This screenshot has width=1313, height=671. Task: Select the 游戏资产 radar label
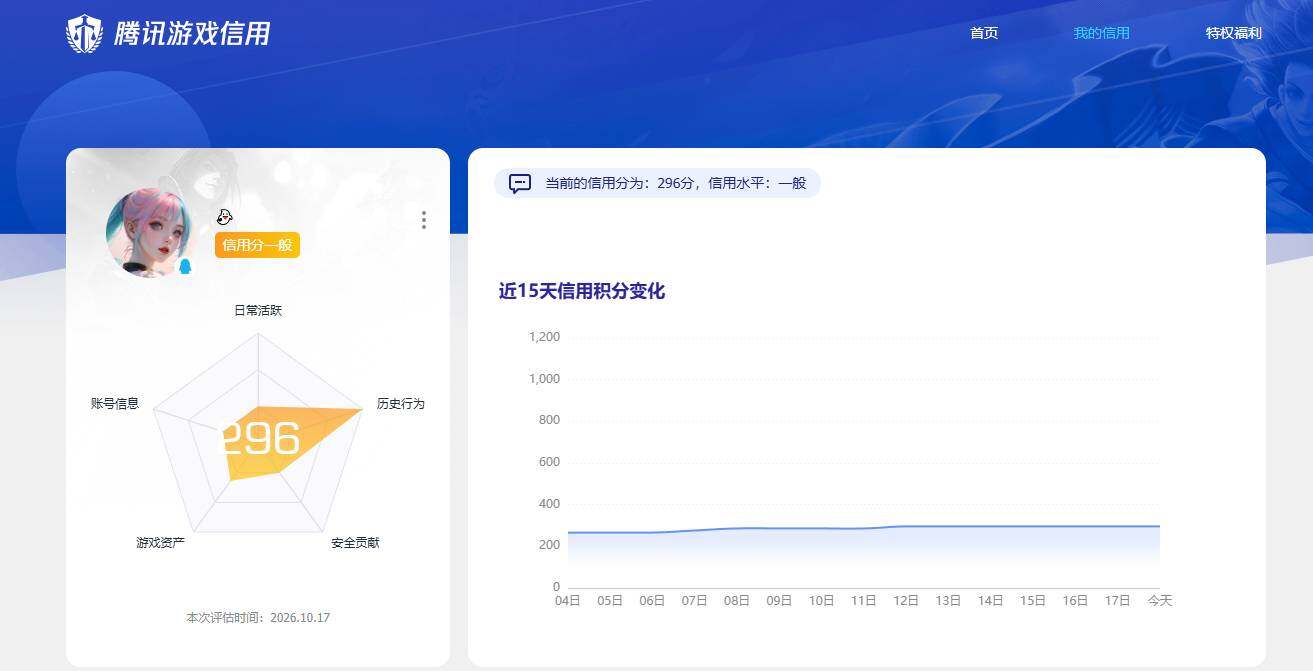161,543
